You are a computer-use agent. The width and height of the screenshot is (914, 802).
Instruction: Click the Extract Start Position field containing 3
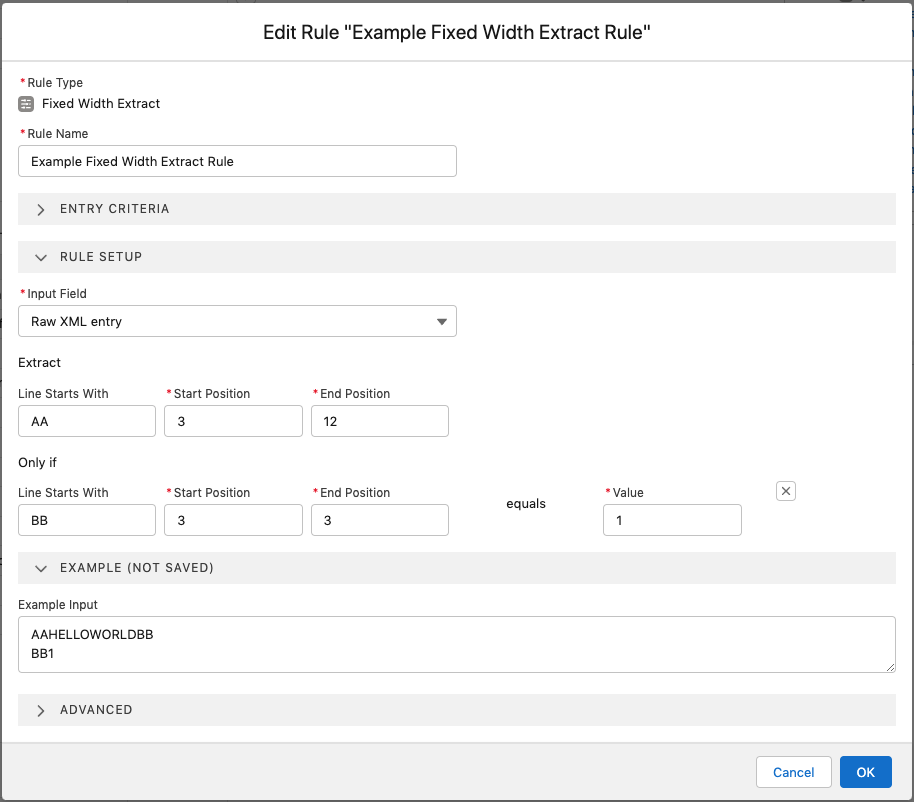[x=233, y=421]
